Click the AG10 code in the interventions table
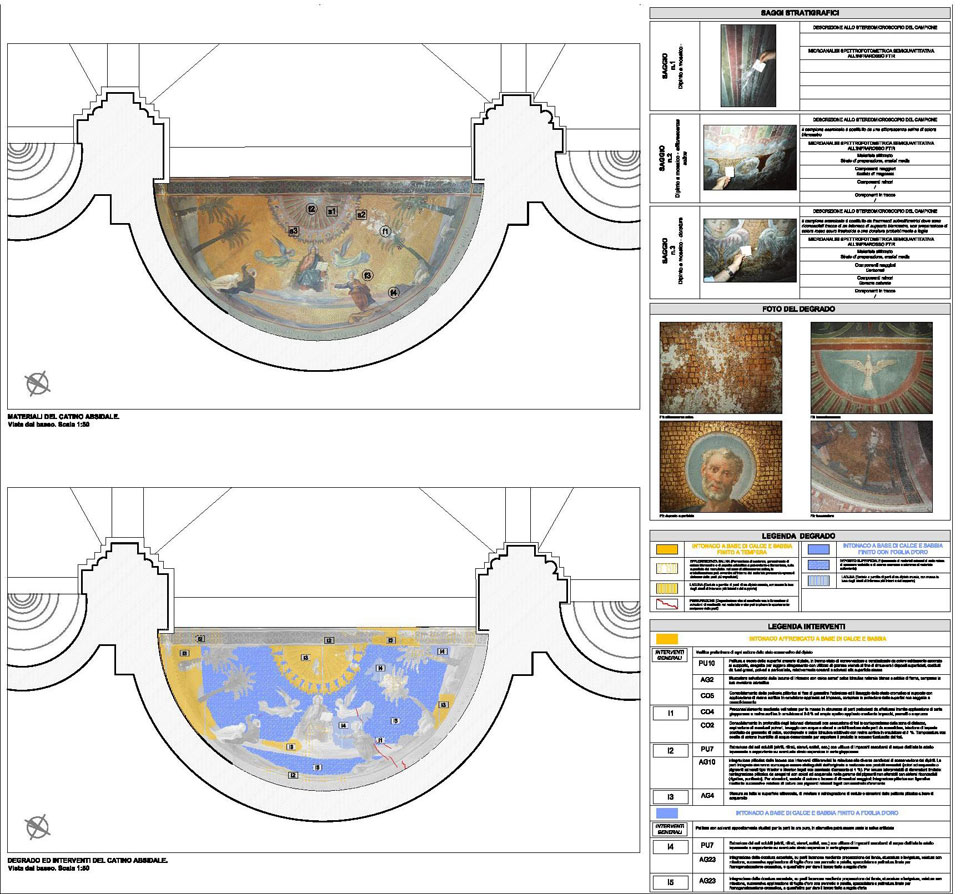 pos(707,762)
